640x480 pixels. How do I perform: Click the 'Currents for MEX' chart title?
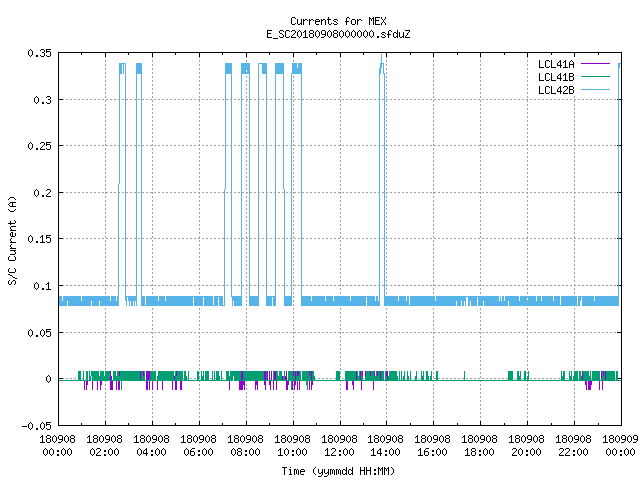tap(338, 21)
